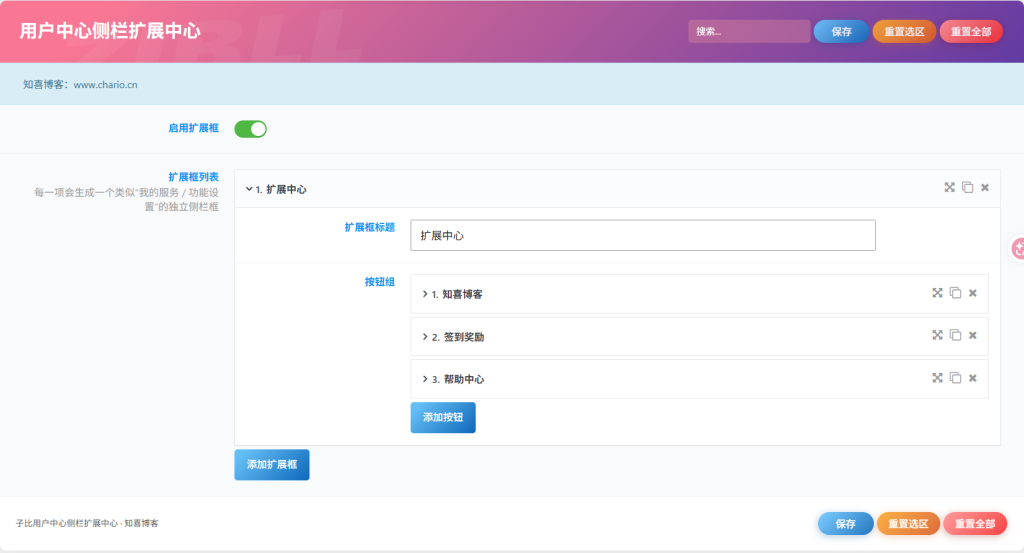Focus the 搜索 search field

(x=749, y=31)
